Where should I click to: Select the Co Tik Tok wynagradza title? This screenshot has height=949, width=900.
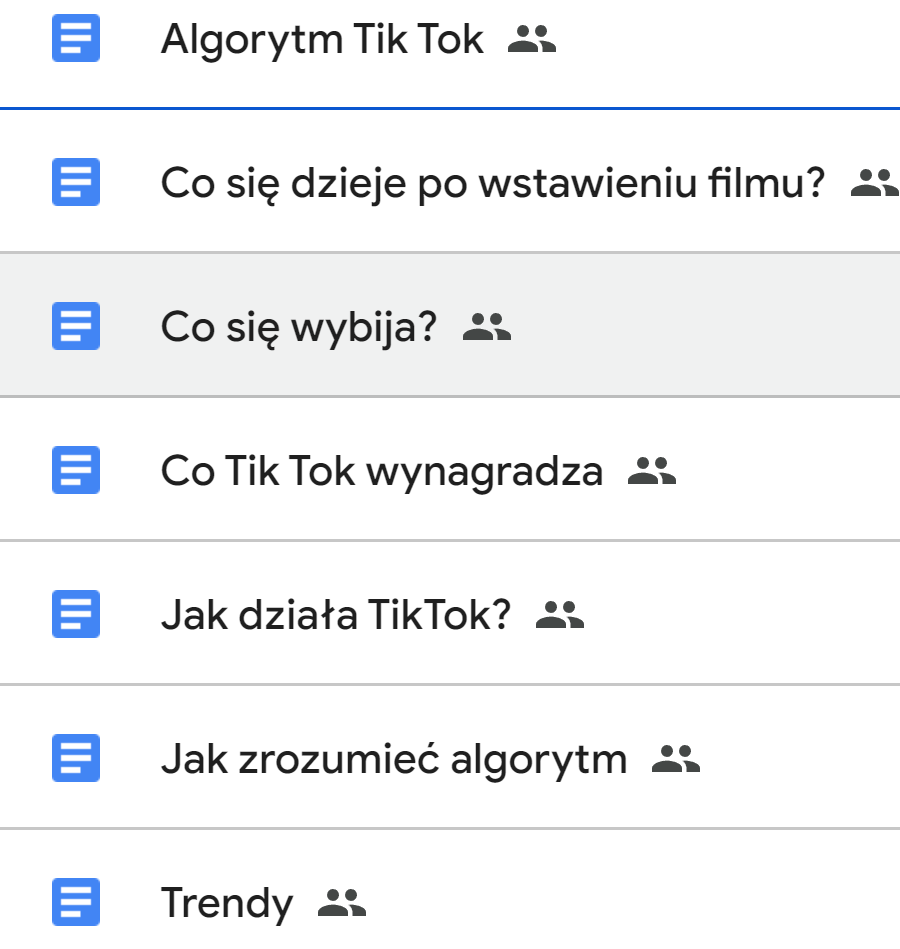(x=381, y=472)
